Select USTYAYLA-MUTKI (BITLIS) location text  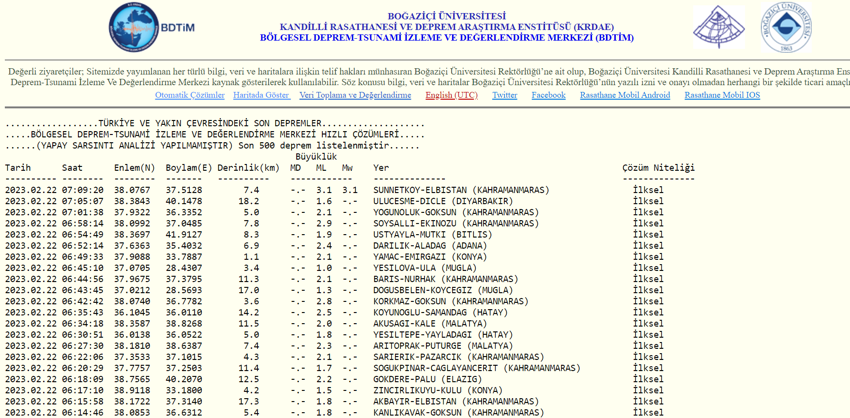(x=433, y=234)
